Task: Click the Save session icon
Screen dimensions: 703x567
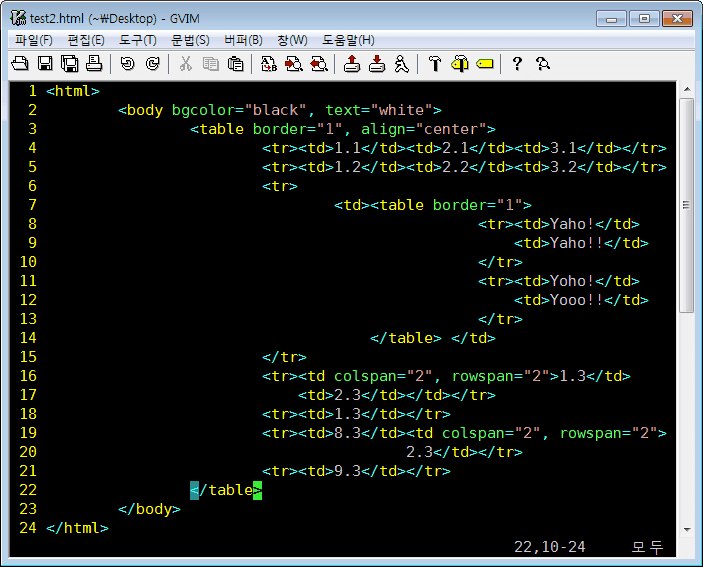Action: pyautogui.click(x=377, y=64)
